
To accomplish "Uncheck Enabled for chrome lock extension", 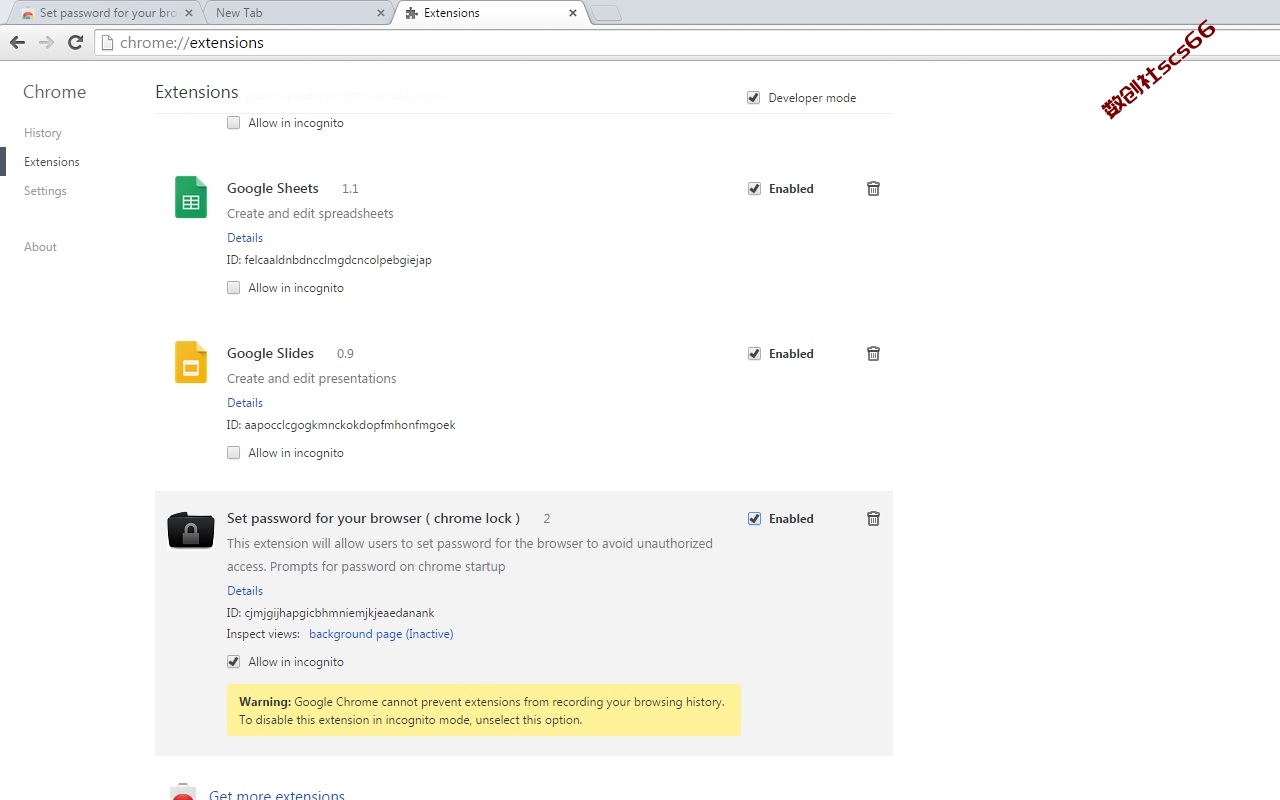I will click(x=754, y=518).
